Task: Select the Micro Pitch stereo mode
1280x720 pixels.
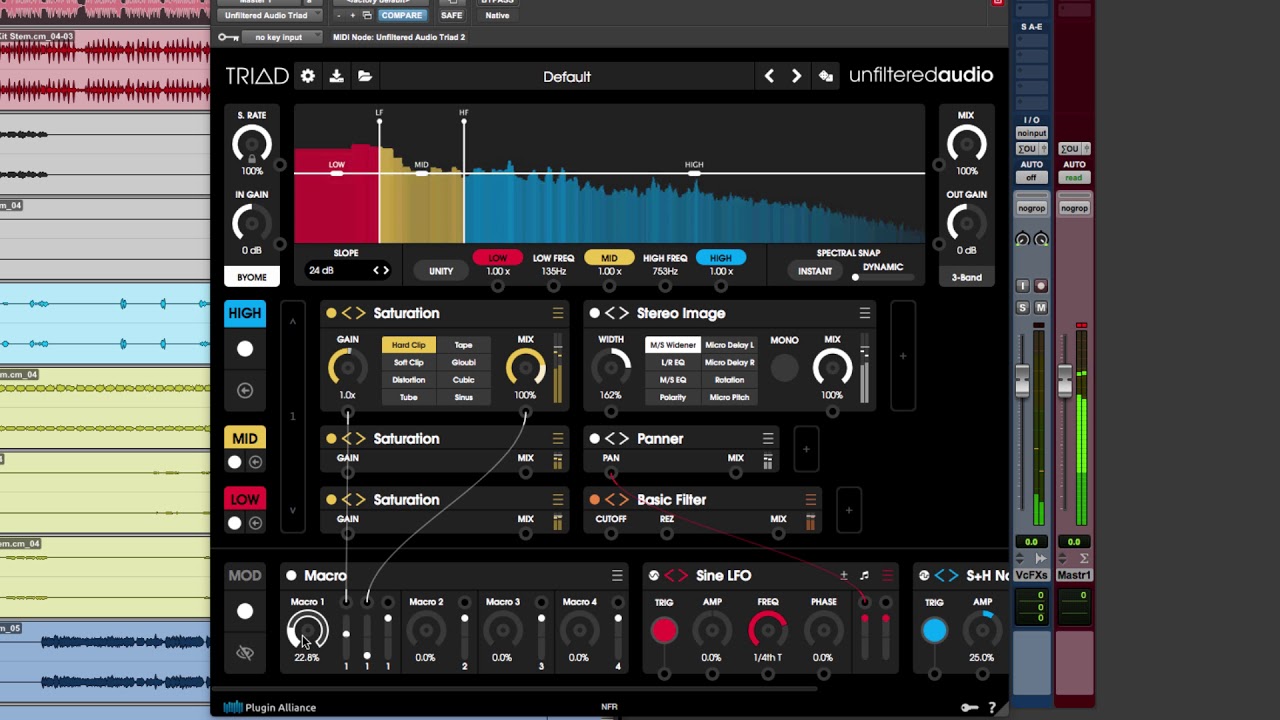Action: [x=729, y=397]
